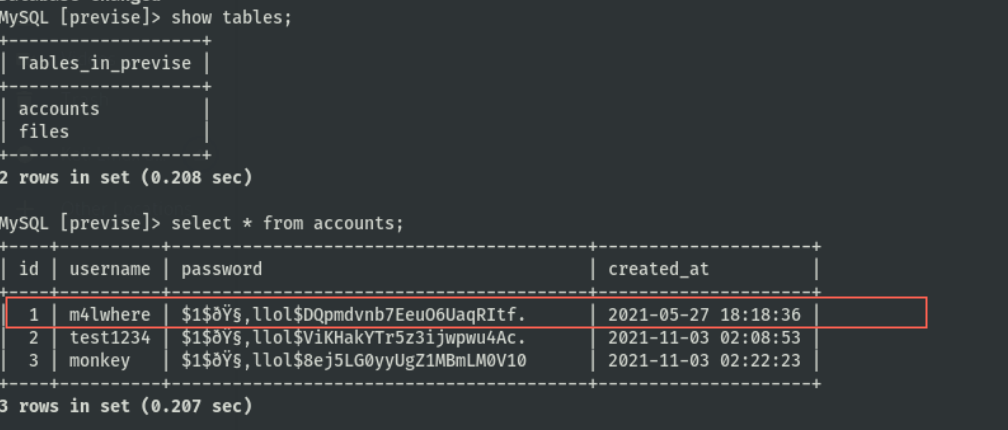Click the username column header
1008x430 pixels.
tap(110, 269)
